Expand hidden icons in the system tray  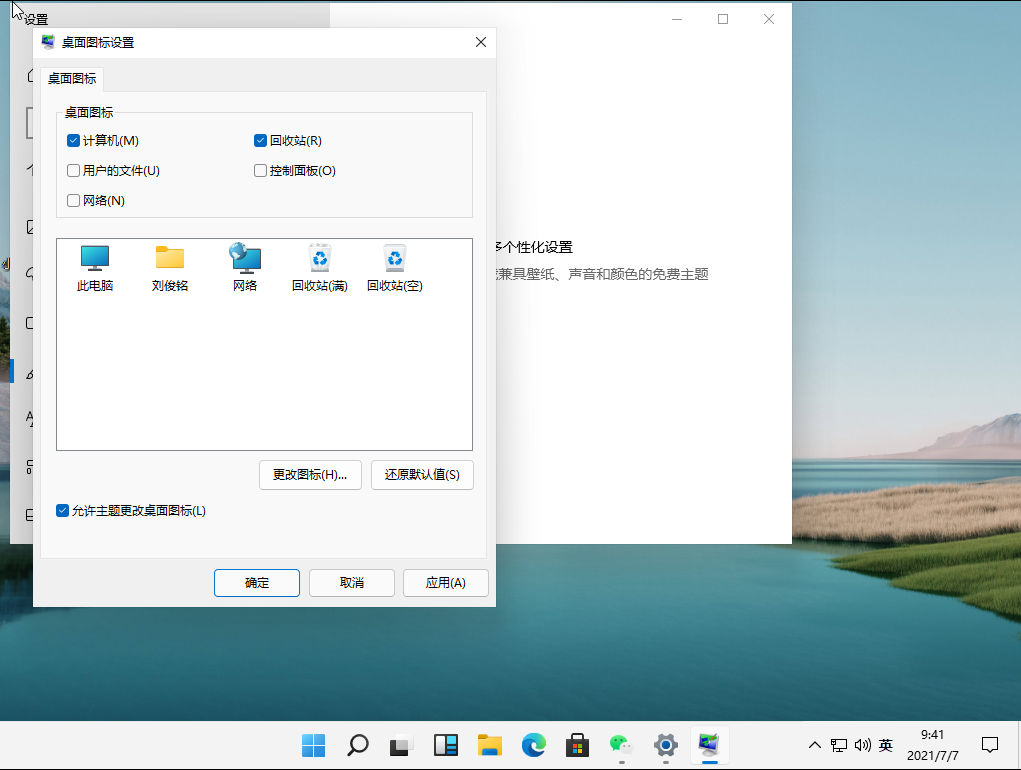coord(815,745)
